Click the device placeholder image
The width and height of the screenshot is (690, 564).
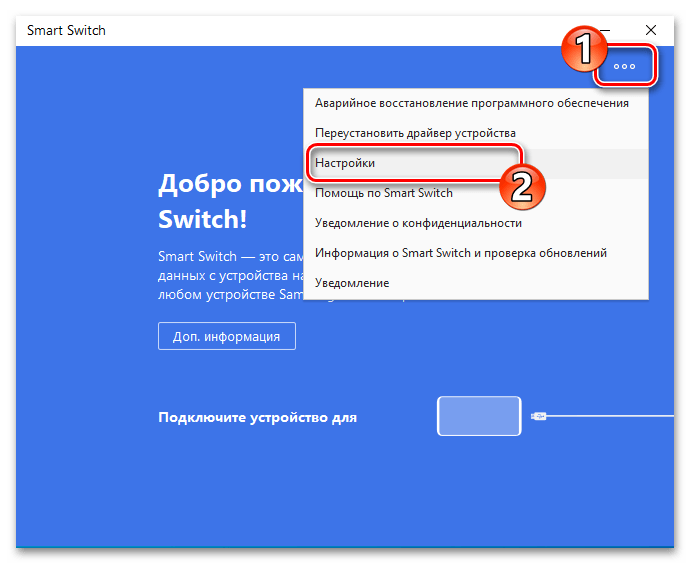click(479, 416)
